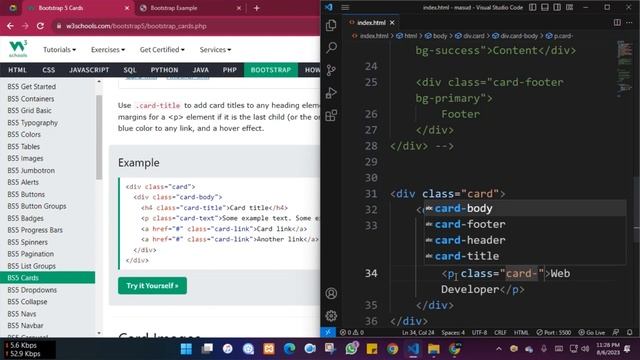Click the browser back arrow
640x360 pixels.
coord(10,26)
